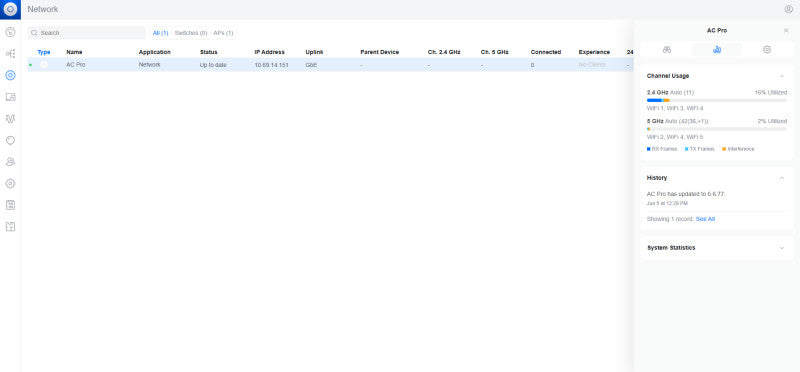Click the See All history link
Screen dimensions: 800x372
pos(705,219)
